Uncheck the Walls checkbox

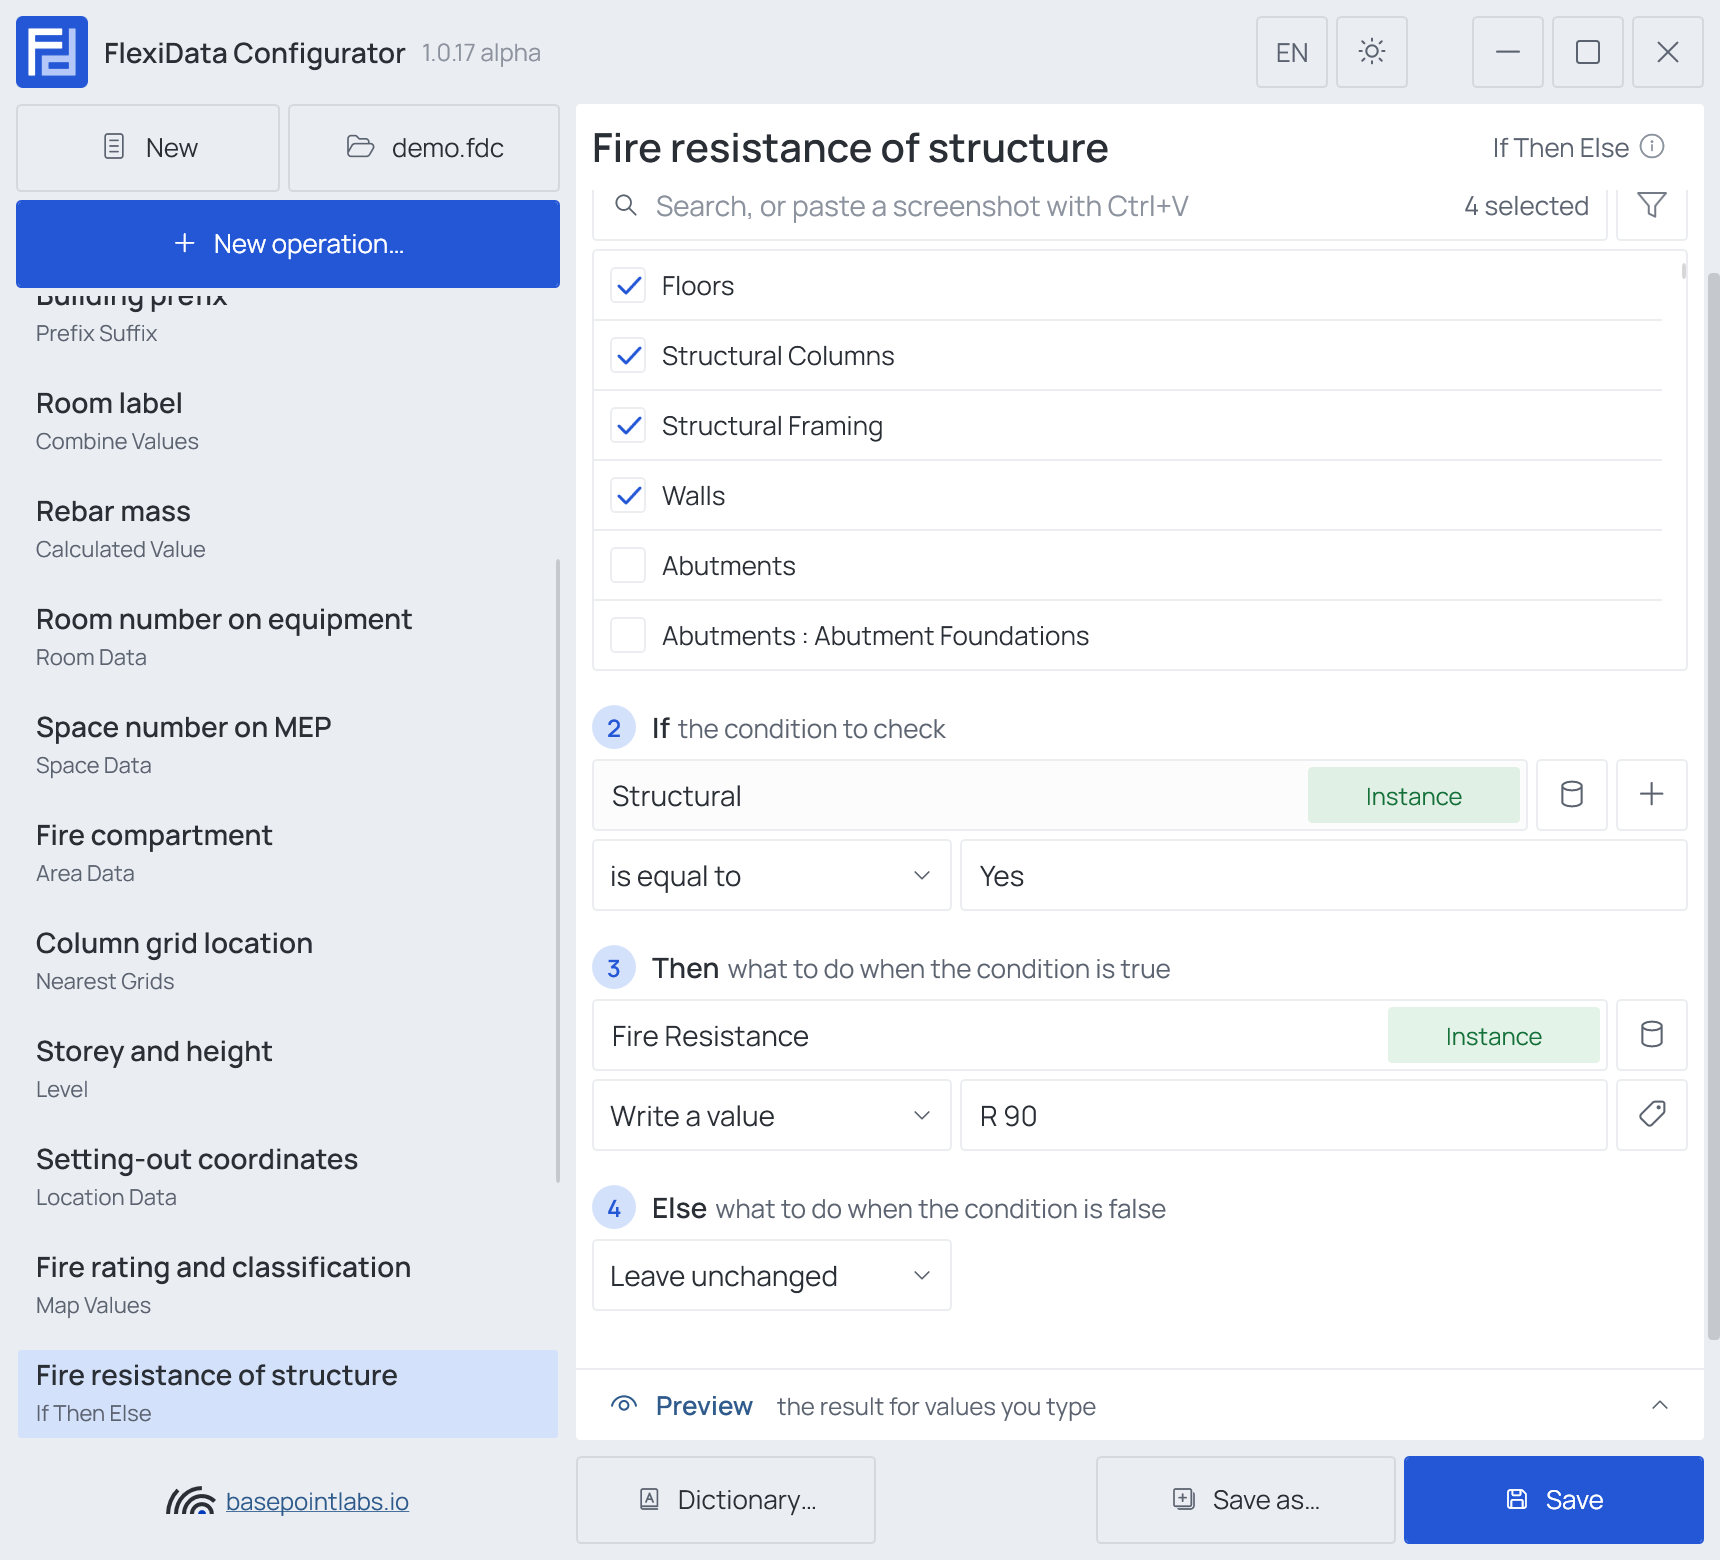click(x=628, y=496)
